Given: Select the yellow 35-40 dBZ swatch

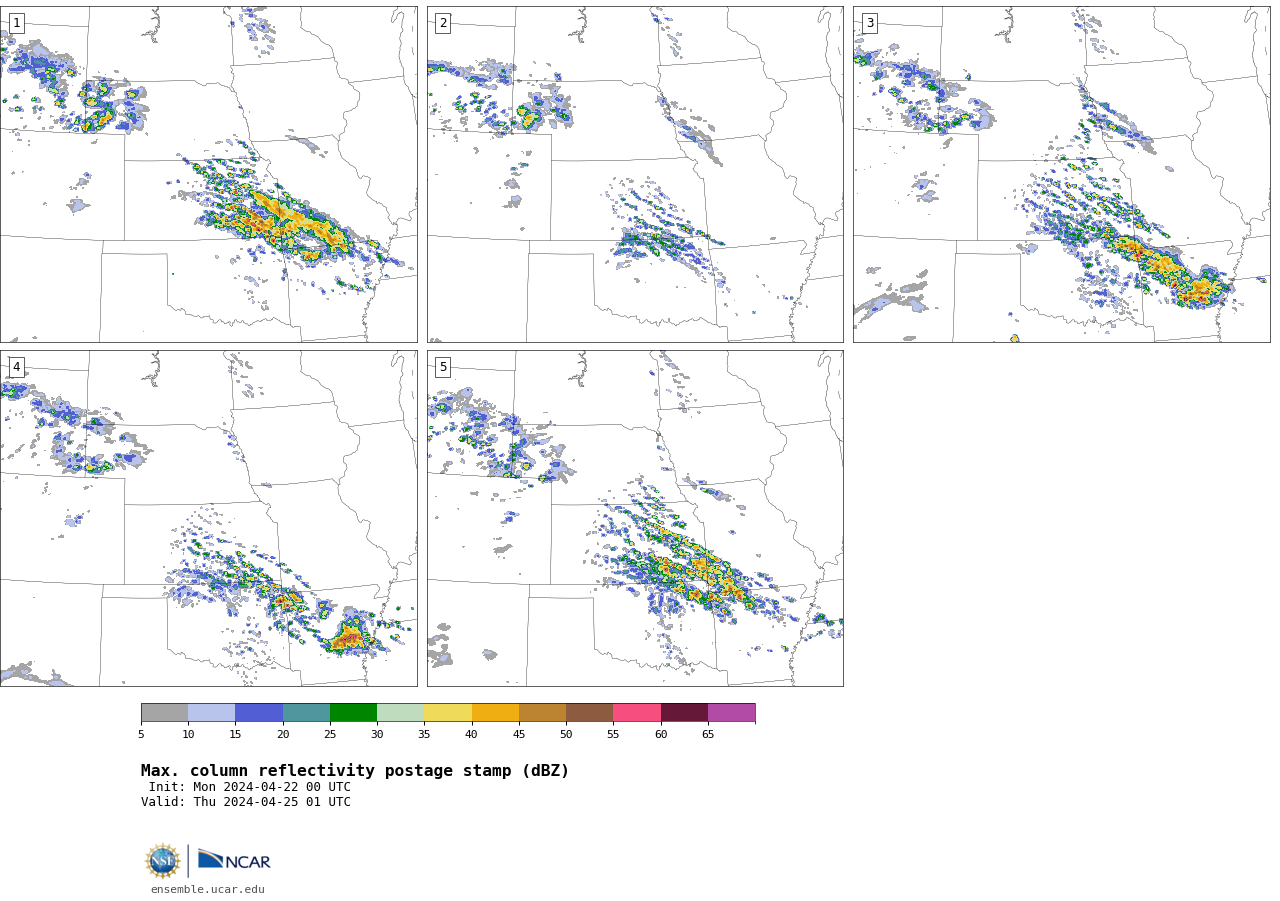Looking at the screenshot, I should tap(448, 713).
